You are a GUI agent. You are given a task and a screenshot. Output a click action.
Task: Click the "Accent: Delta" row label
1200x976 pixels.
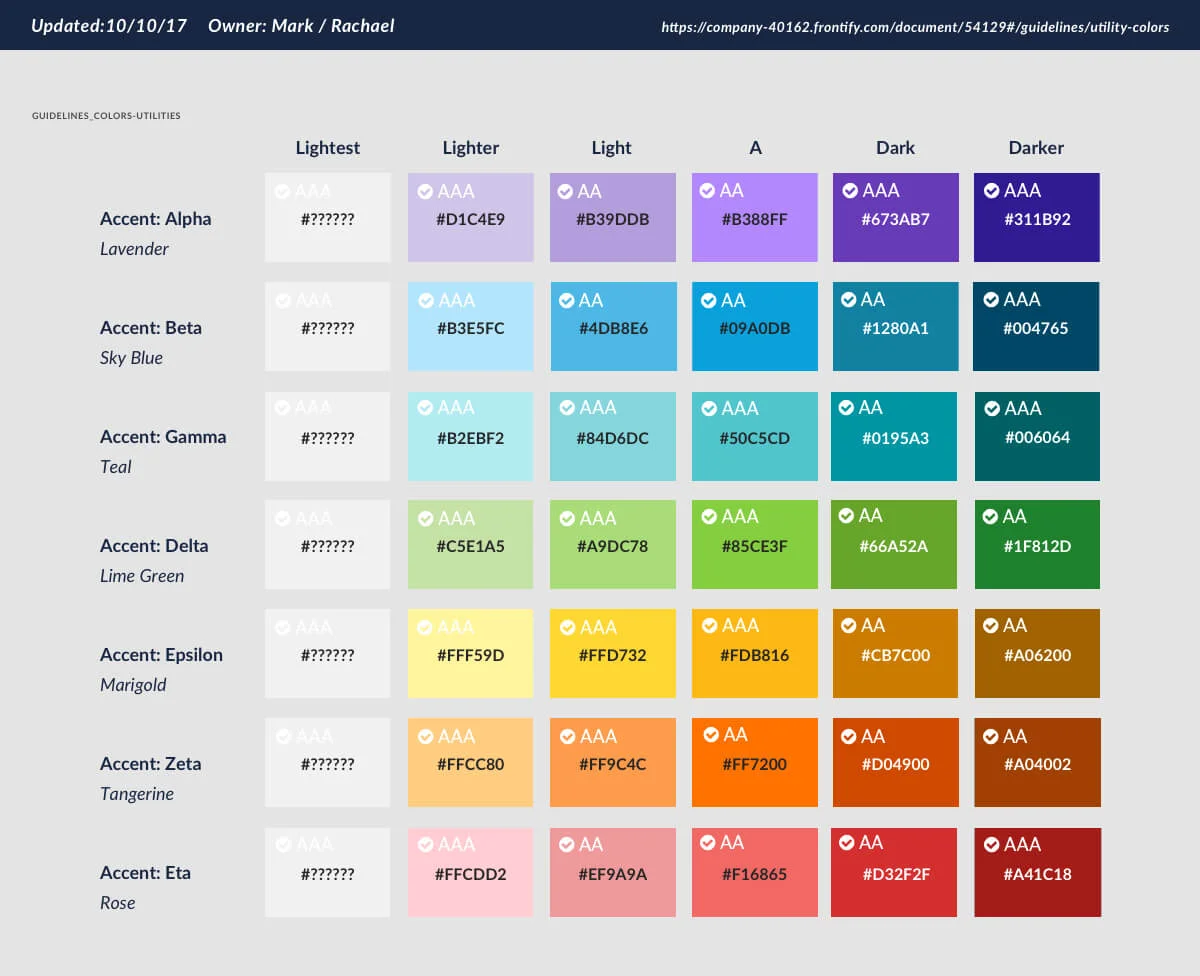pos(155,546)
